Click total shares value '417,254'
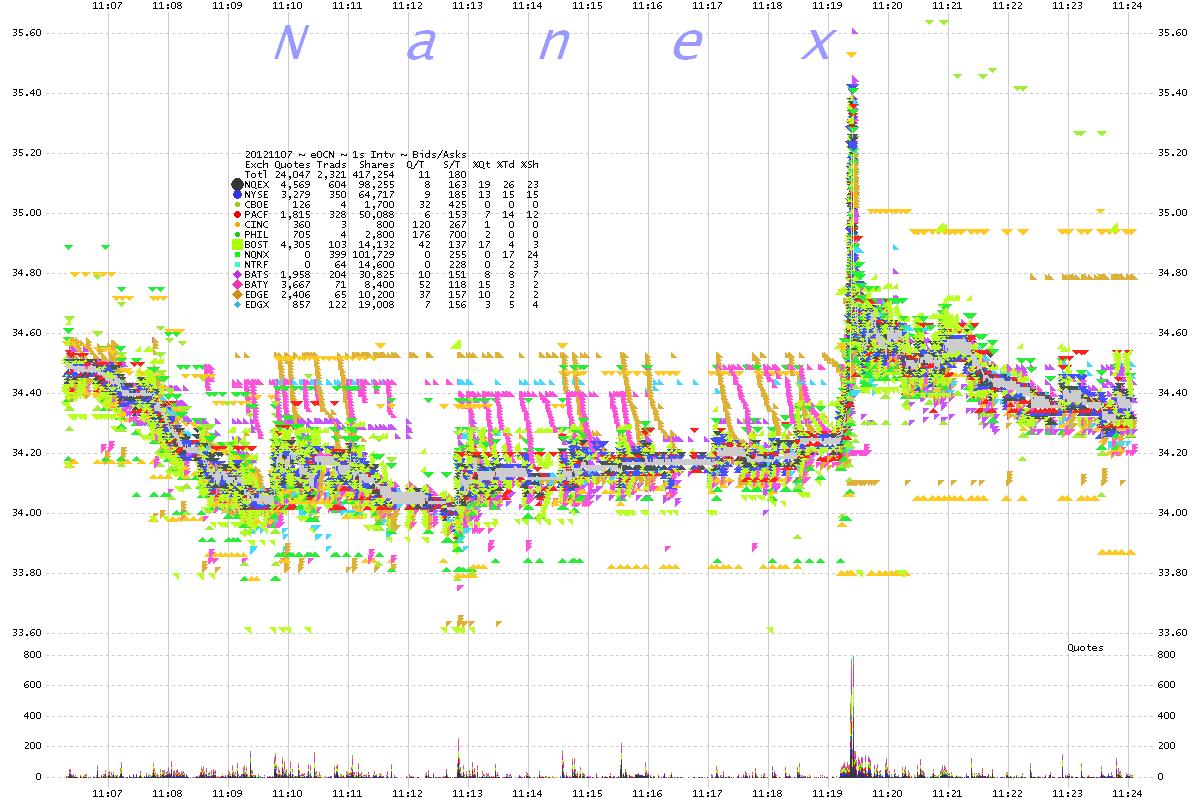 pyautogui.click(x=374, y=174)
